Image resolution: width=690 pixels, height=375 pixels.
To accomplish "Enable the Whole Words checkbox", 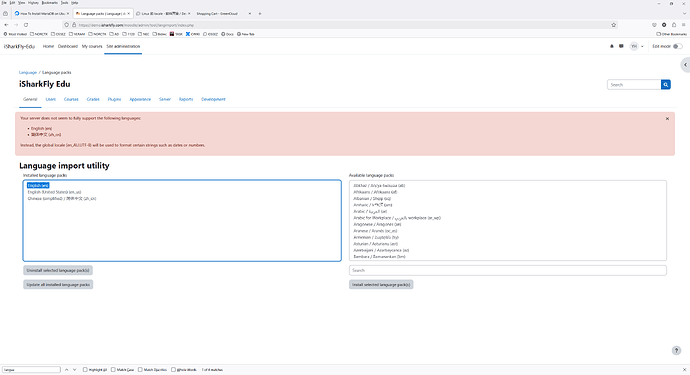I will (x=173, y=370).
